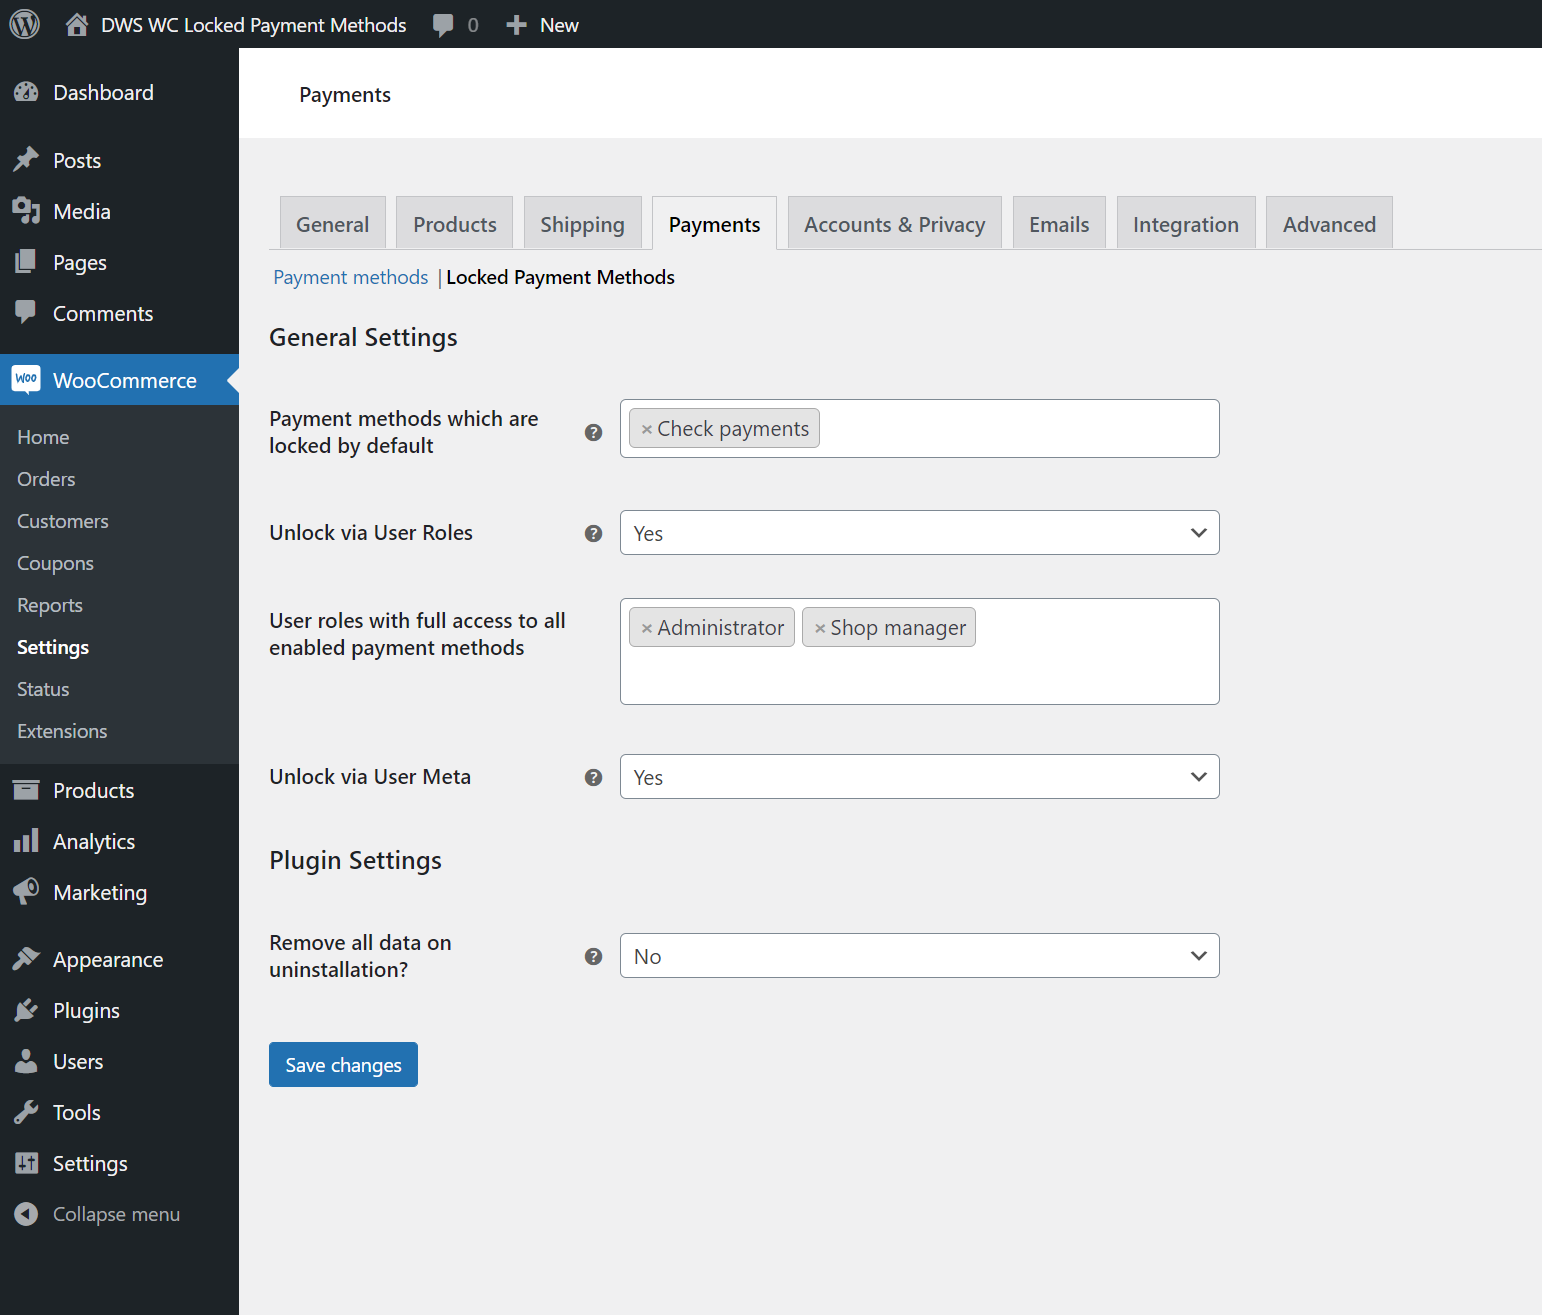Click the Analytics bar chart icon
The width and height of the screenshot is (1542, 1315).
pos(26,841)
